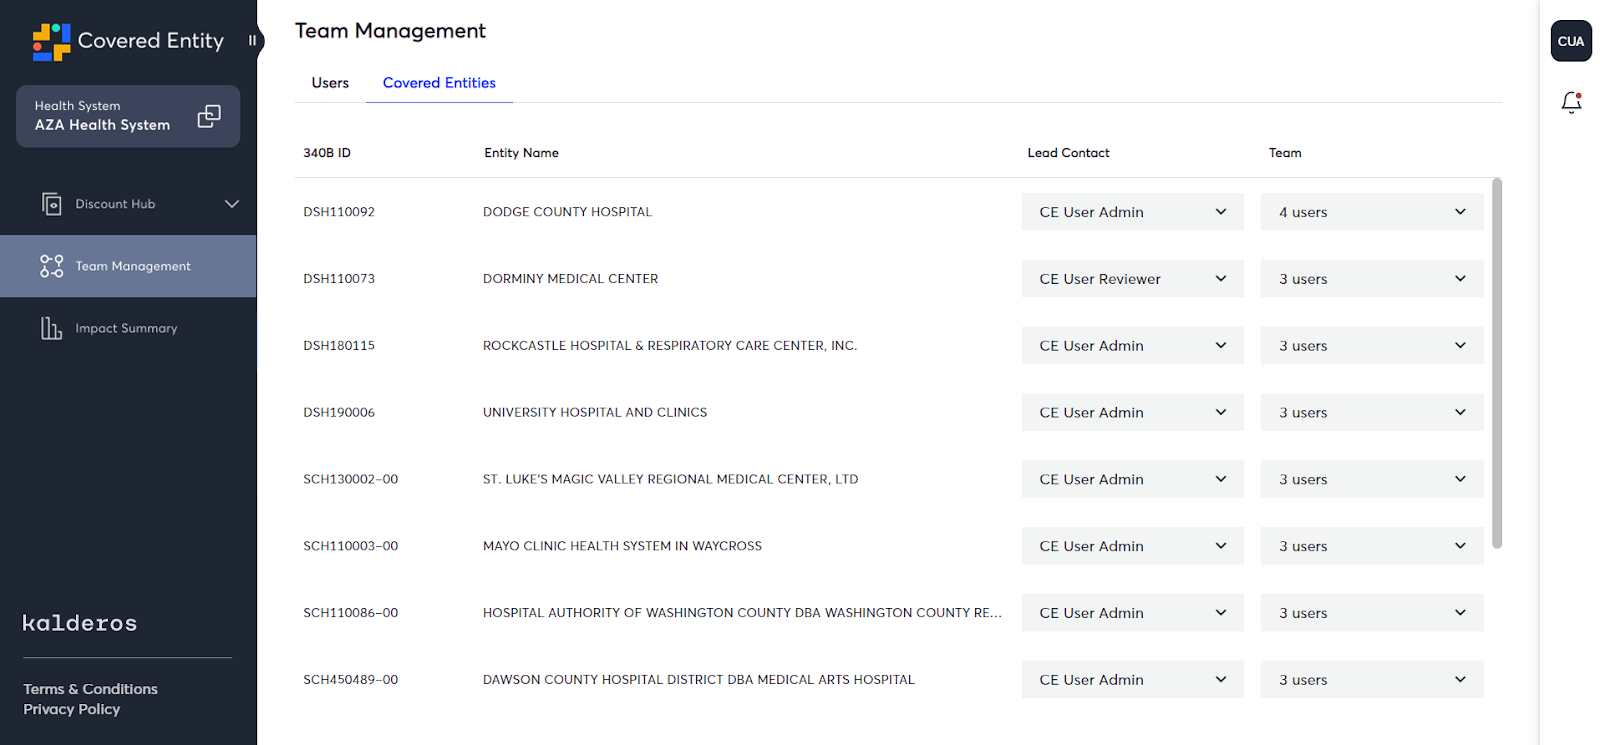Collapse the sidebar using the pause-bars handle
The height and width of the screenshot is (745, 1600).
[x=252, y=41]
